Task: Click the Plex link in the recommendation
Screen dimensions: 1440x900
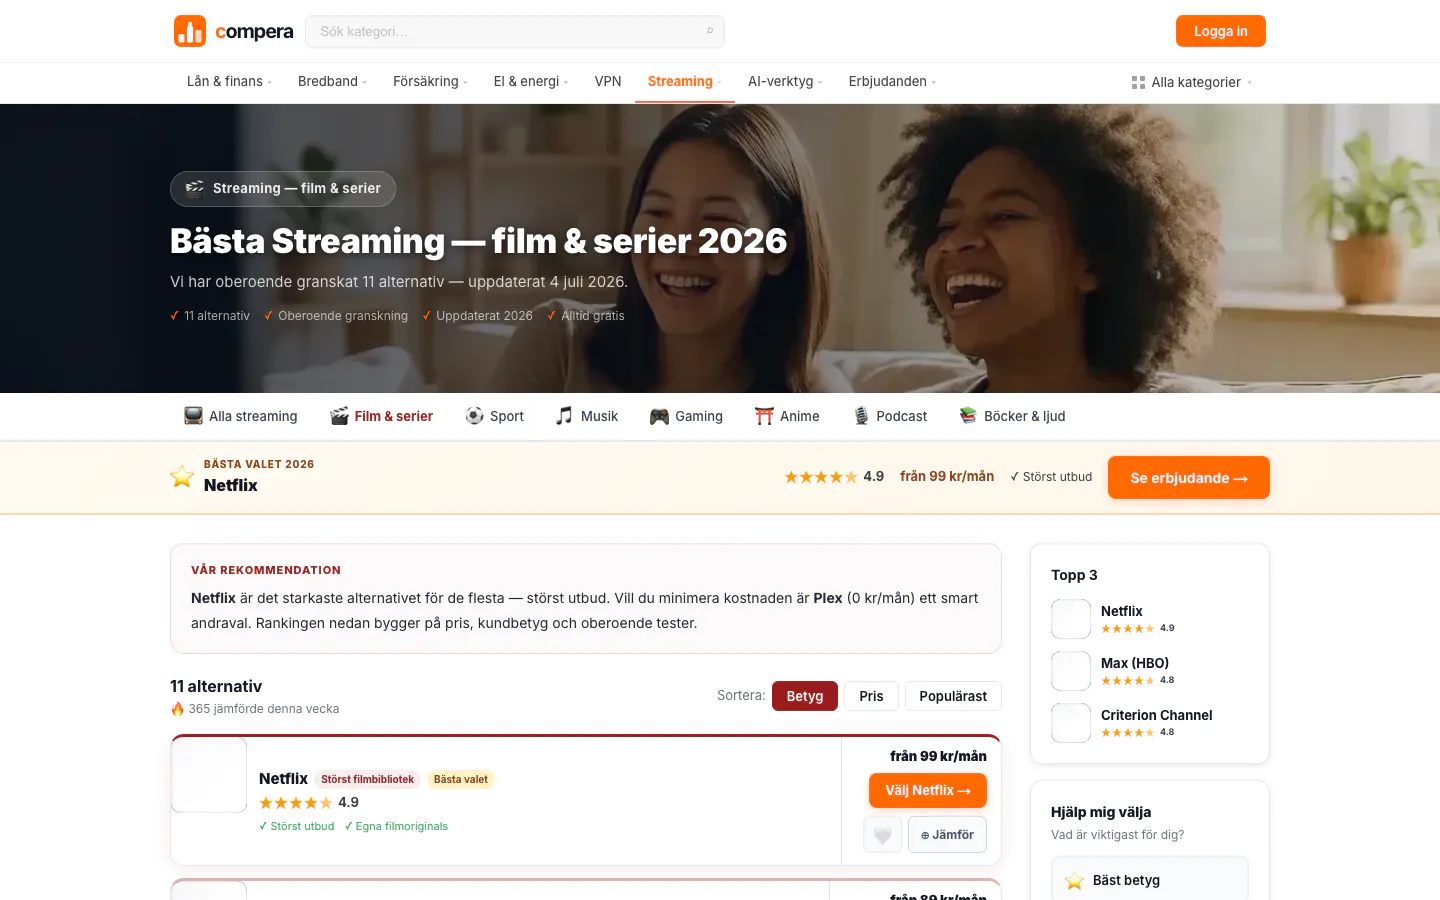Action: (828, 598)
